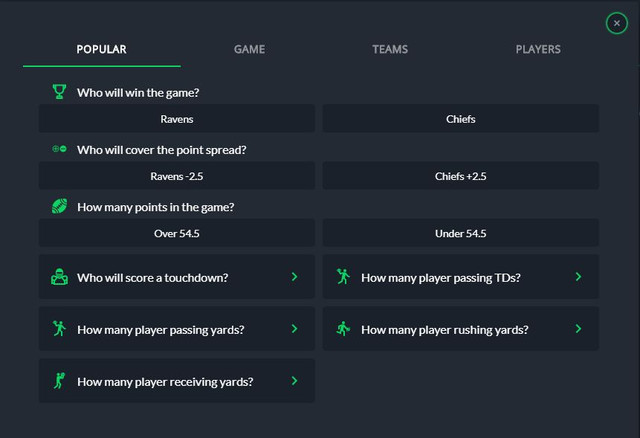Click the passing TDs thrower icon
The image size is (640, 438).
point(343,277)
